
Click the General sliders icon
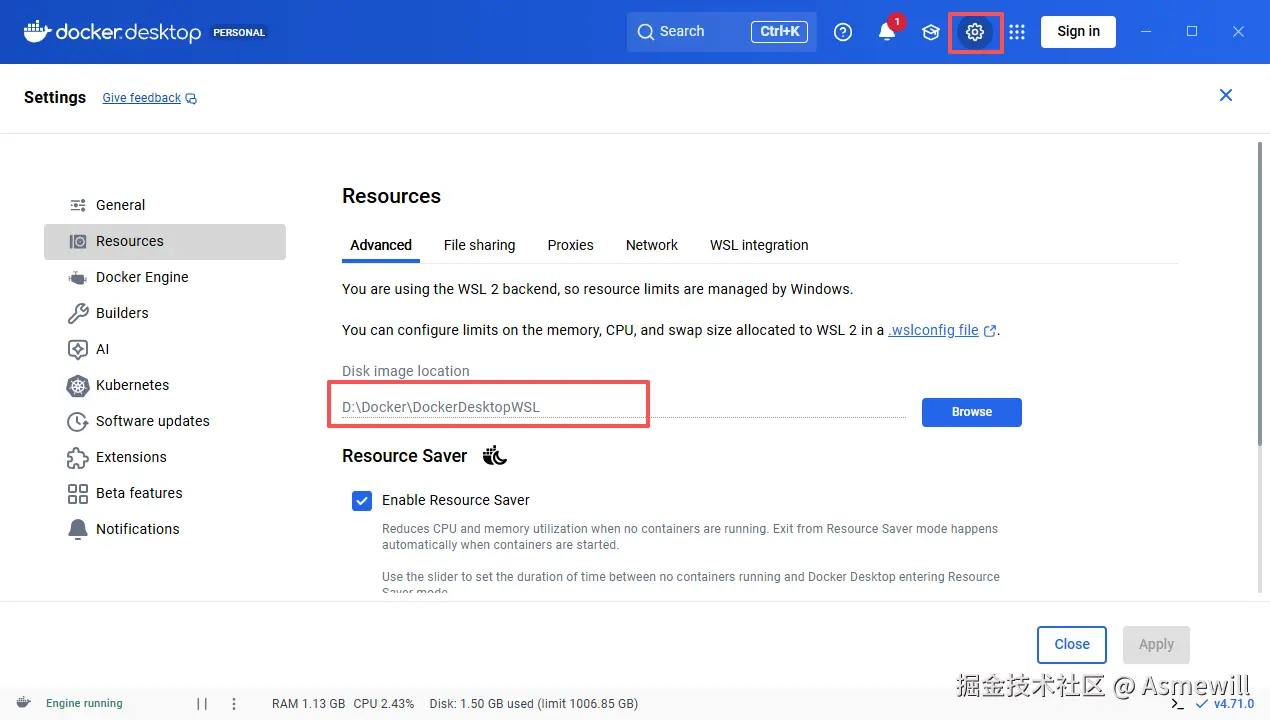(x=78, y=205)
